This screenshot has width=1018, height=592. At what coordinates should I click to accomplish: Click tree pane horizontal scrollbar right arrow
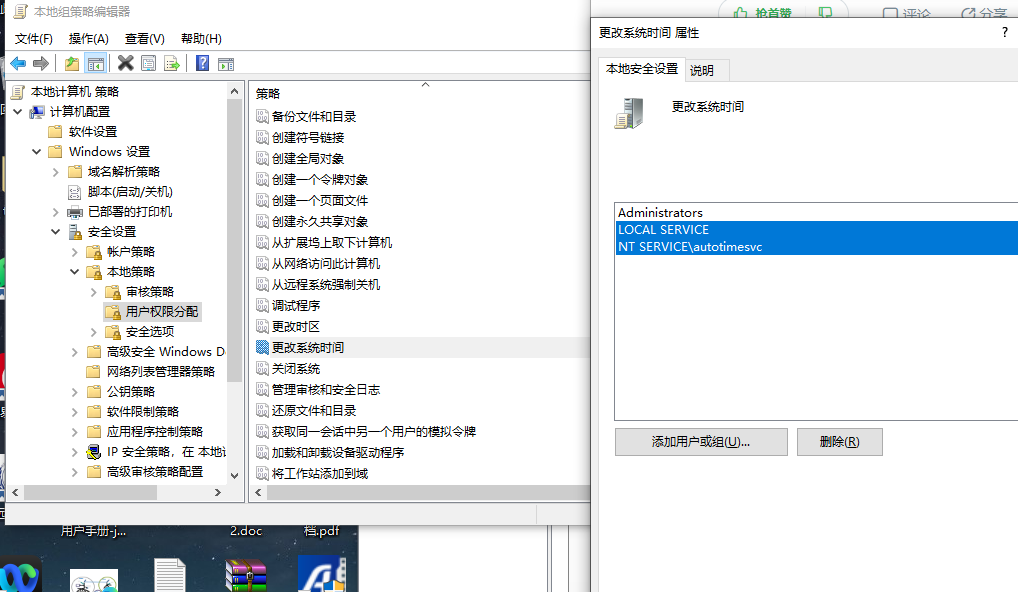coord(218,493)
